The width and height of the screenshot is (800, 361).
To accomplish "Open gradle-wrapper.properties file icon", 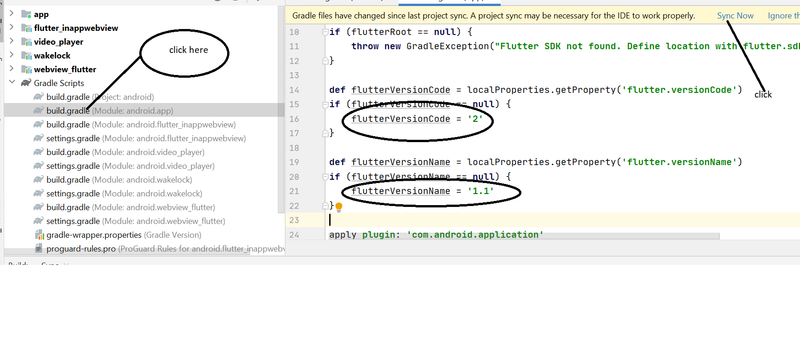I will tap(39, 235).
